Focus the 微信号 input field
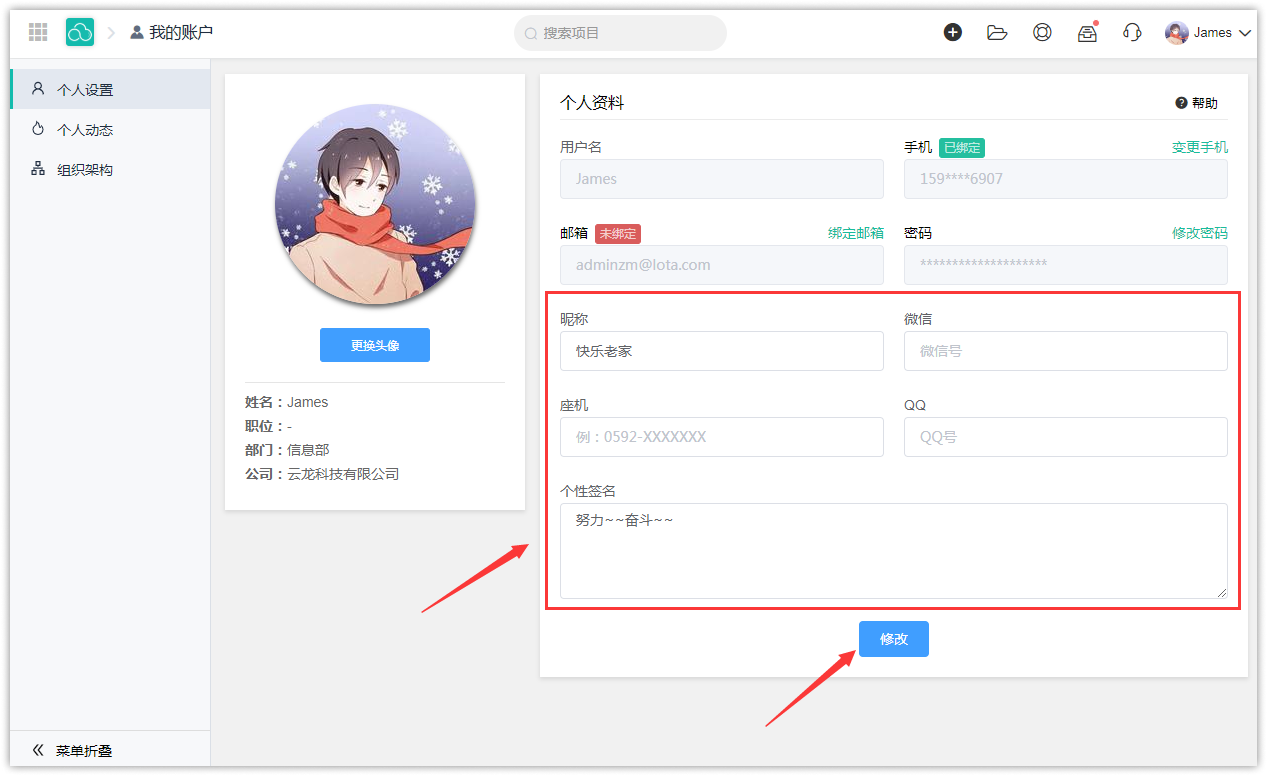 tap(1066, 351)
